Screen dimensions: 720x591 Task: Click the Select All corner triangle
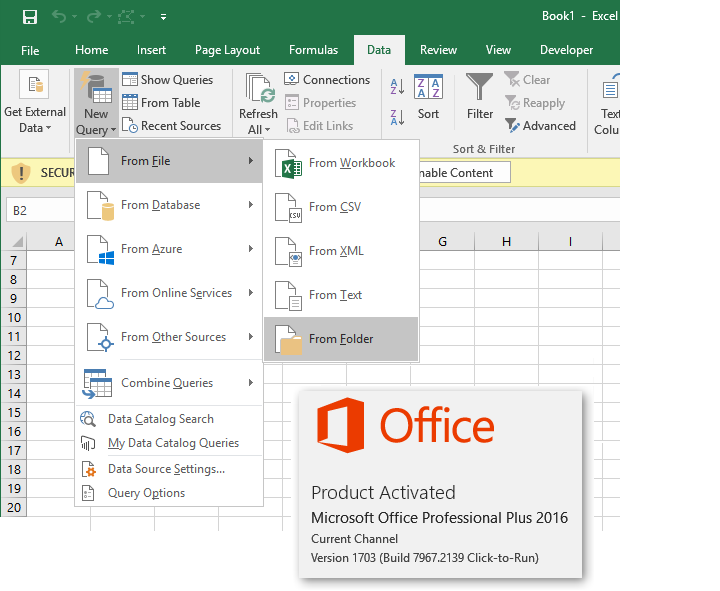coord(17,242)
